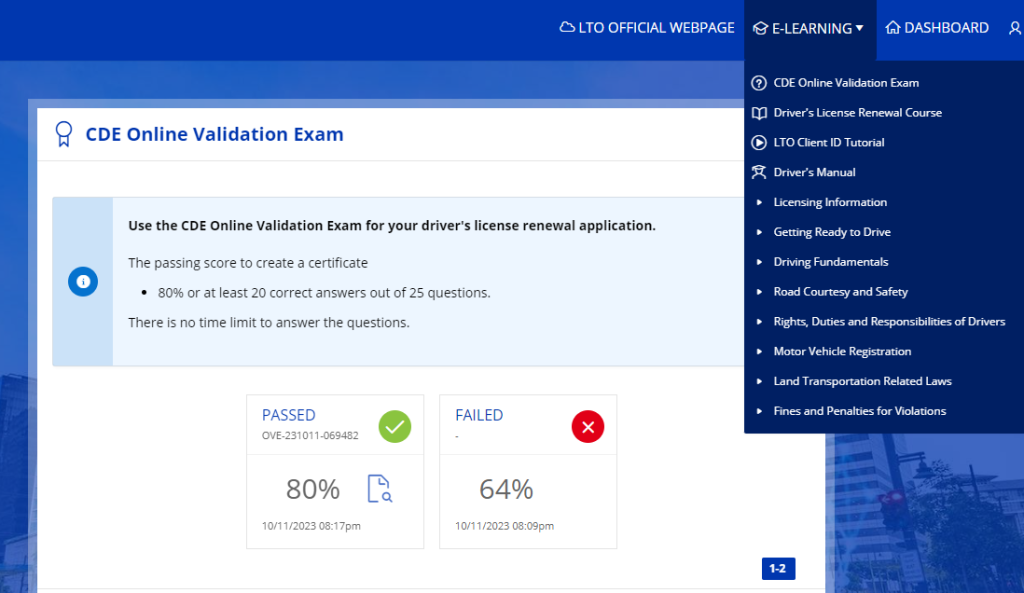This screenshot has width=1024, height=593.
Task: View the passed exam certificate document icon
Action: coord(379,489)
